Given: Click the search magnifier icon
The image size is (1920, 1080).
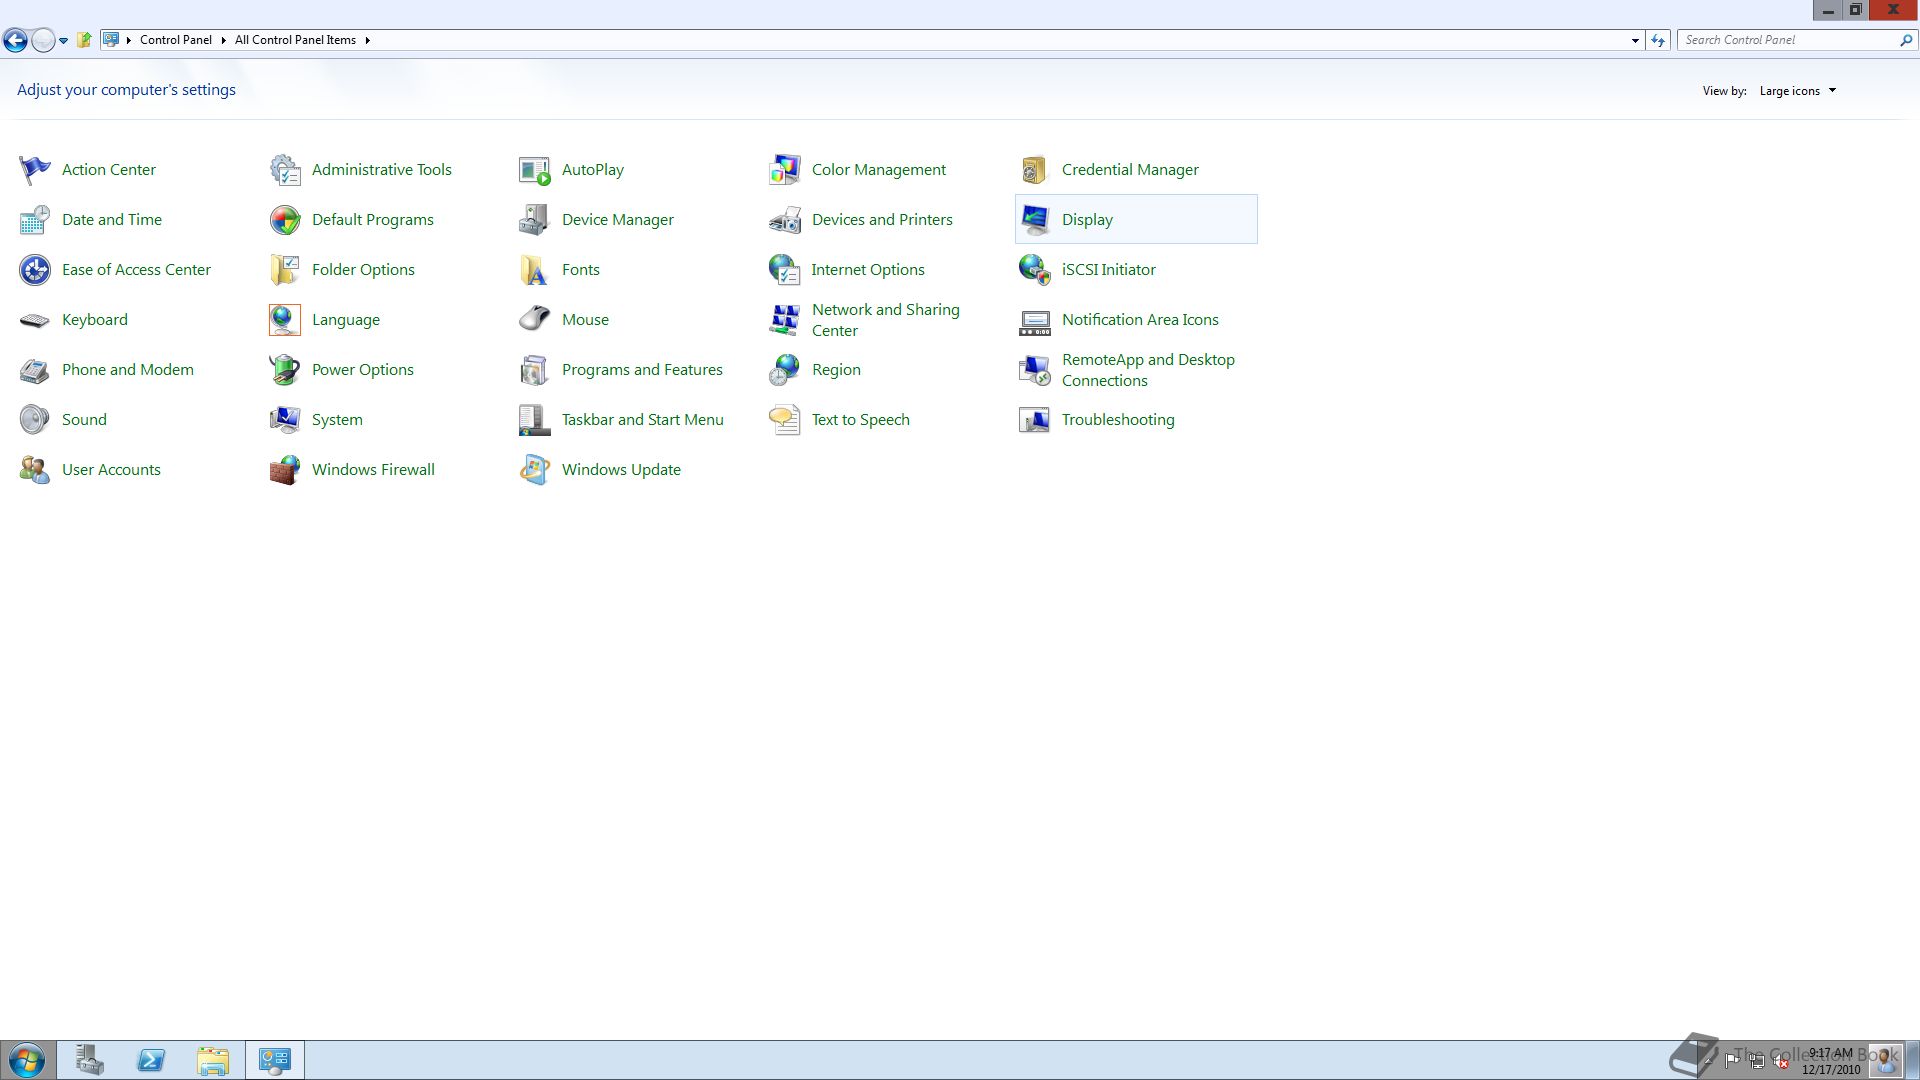Looking at the screenshot, I should 1906,41.
